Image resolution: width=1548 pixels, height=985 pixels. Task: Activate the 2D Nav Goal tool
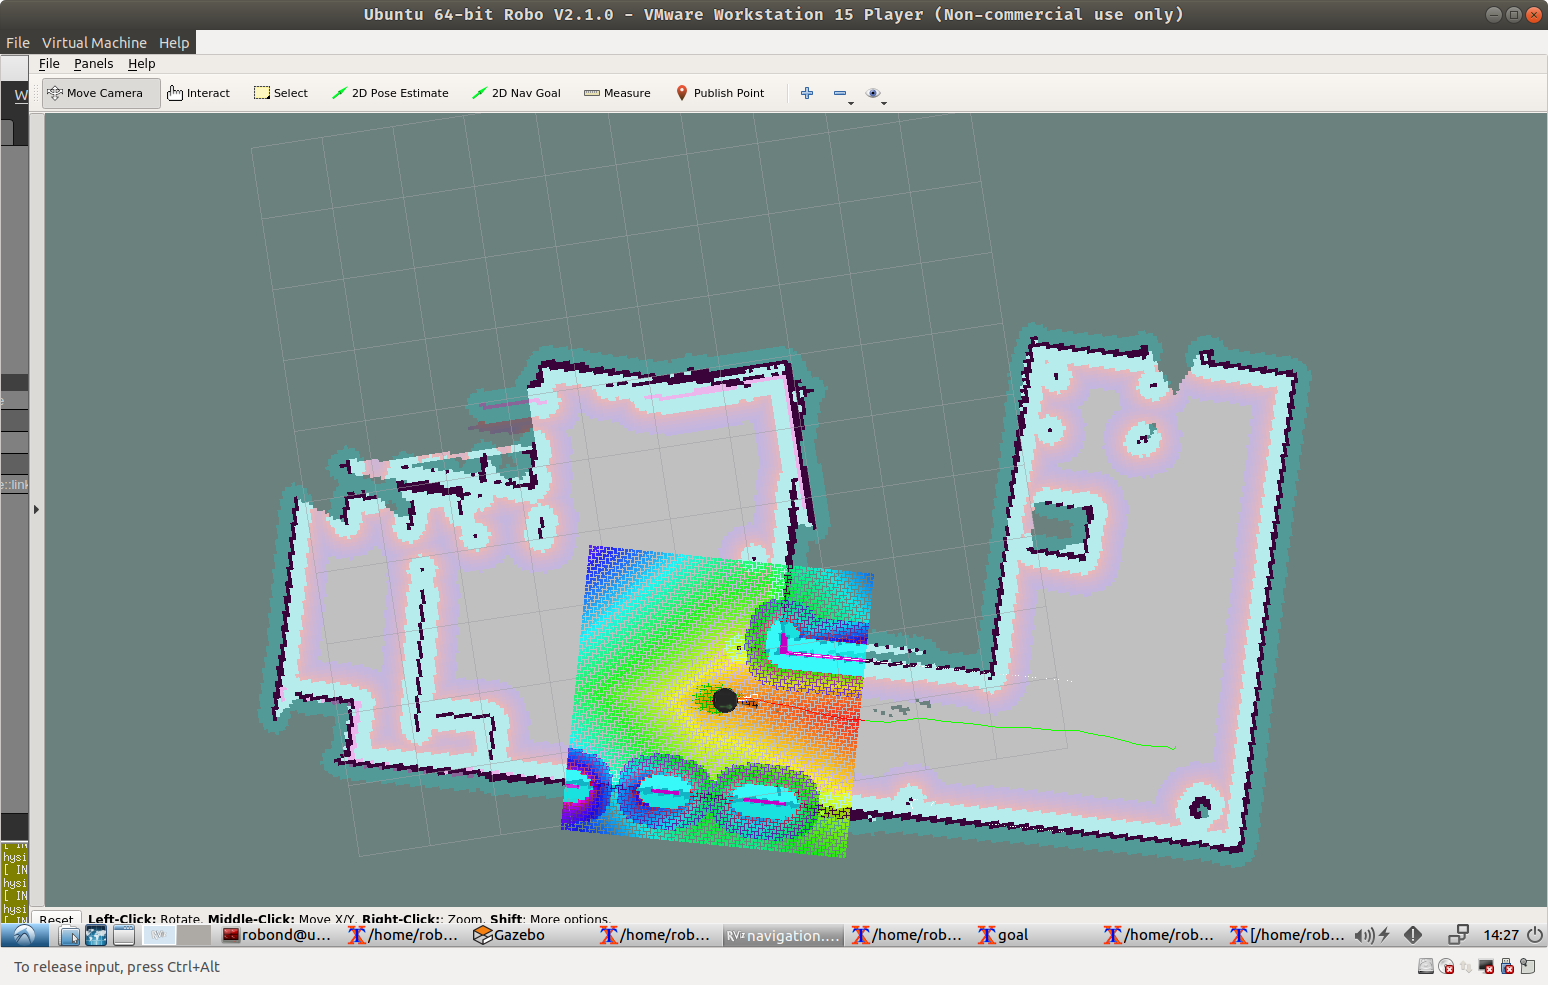tap(516, 93)
